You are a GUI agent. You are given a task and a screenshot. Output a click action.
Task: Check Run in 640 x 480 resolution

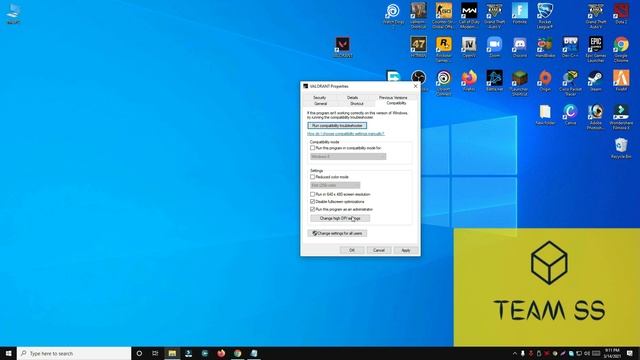(313, 194)
